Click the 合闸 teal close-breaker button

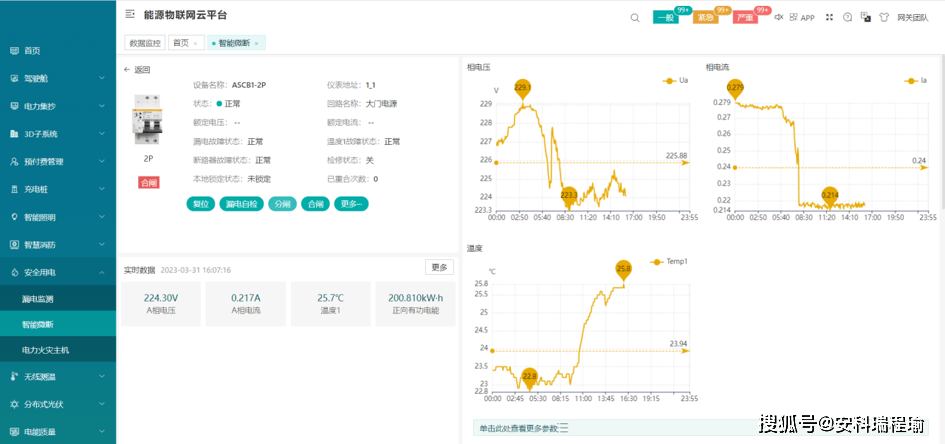tap(315, 204)
